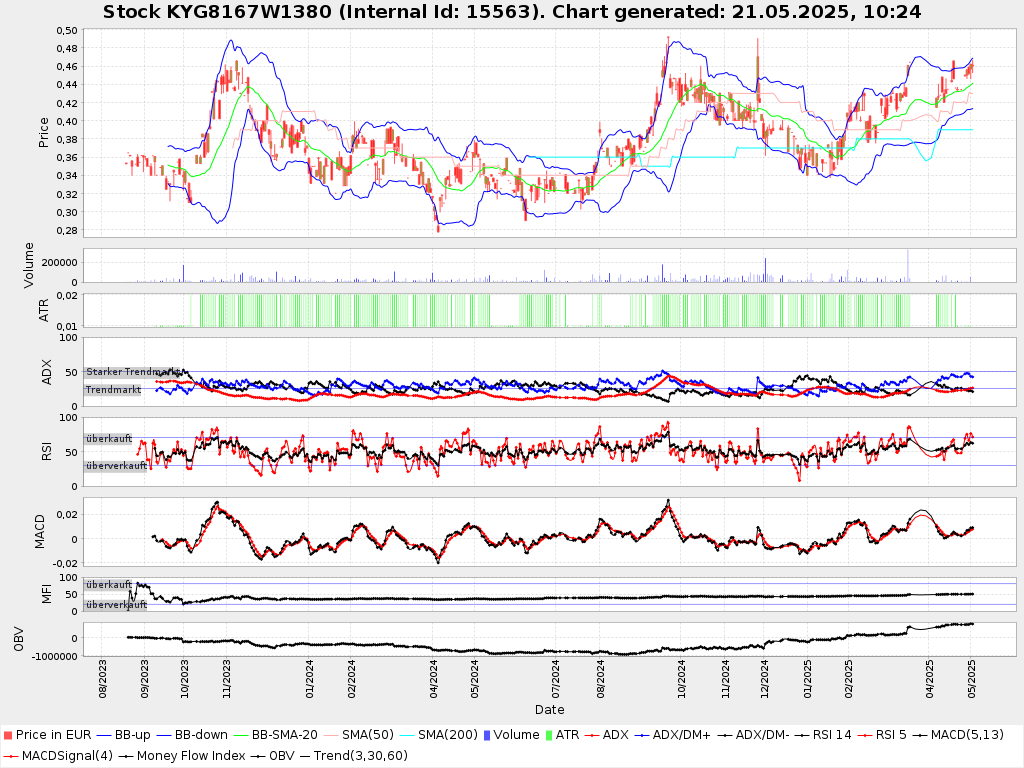The image size is (1024, 768).
Task: Click the chart title with stock KYG8167W1380
Action: point(512,12)
